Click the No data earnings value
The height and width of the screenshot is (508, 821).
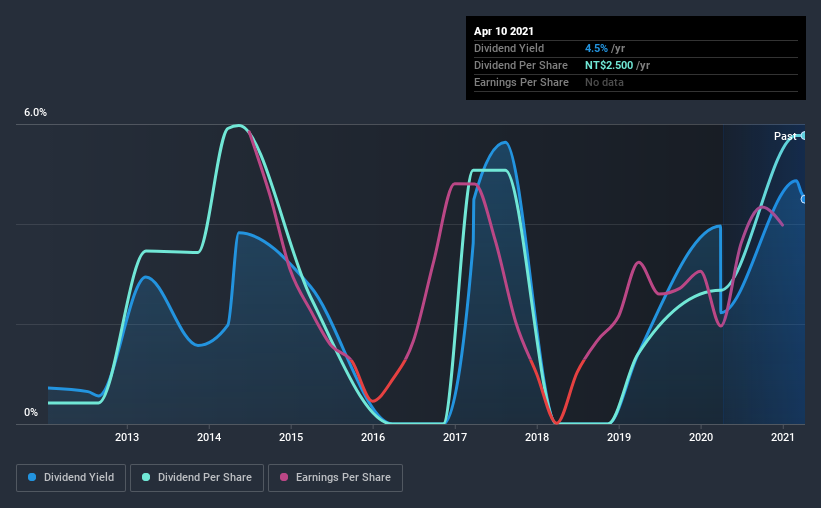[604, 82]
